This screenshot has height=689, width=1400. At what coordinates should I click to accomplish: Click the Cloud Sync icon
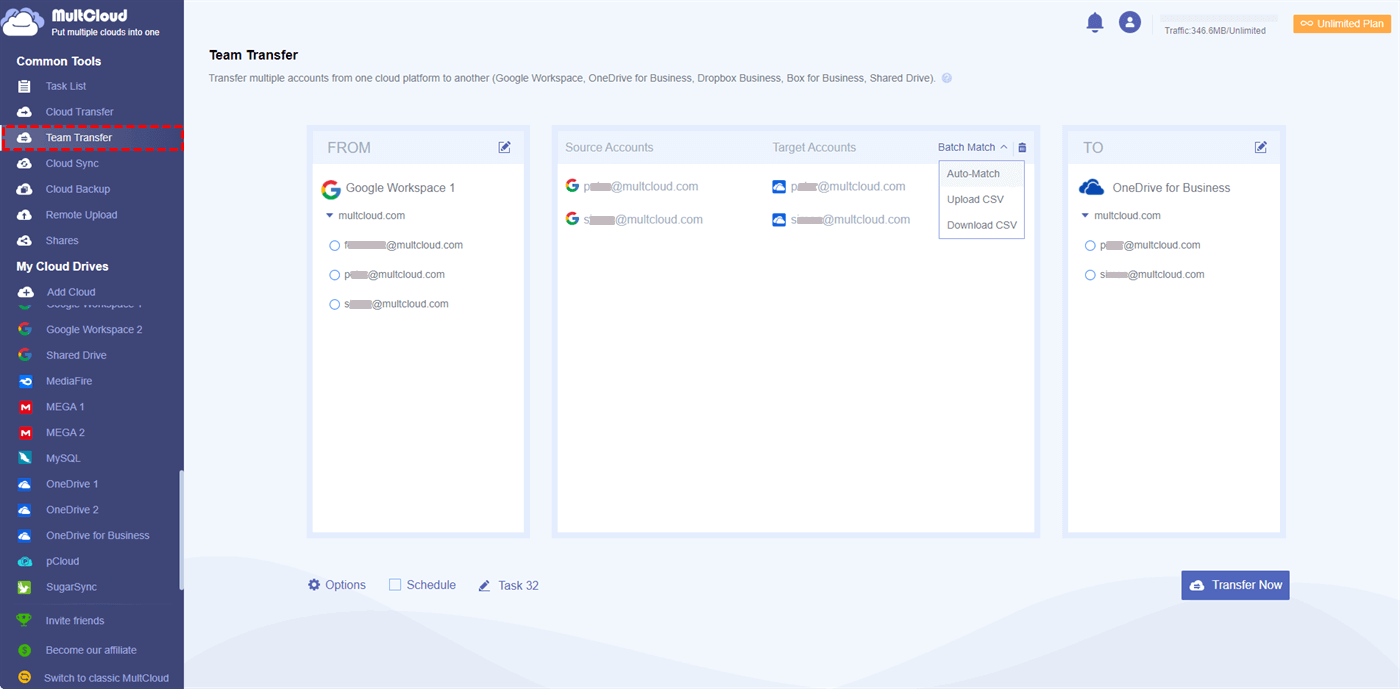click(x=25, y=163)
